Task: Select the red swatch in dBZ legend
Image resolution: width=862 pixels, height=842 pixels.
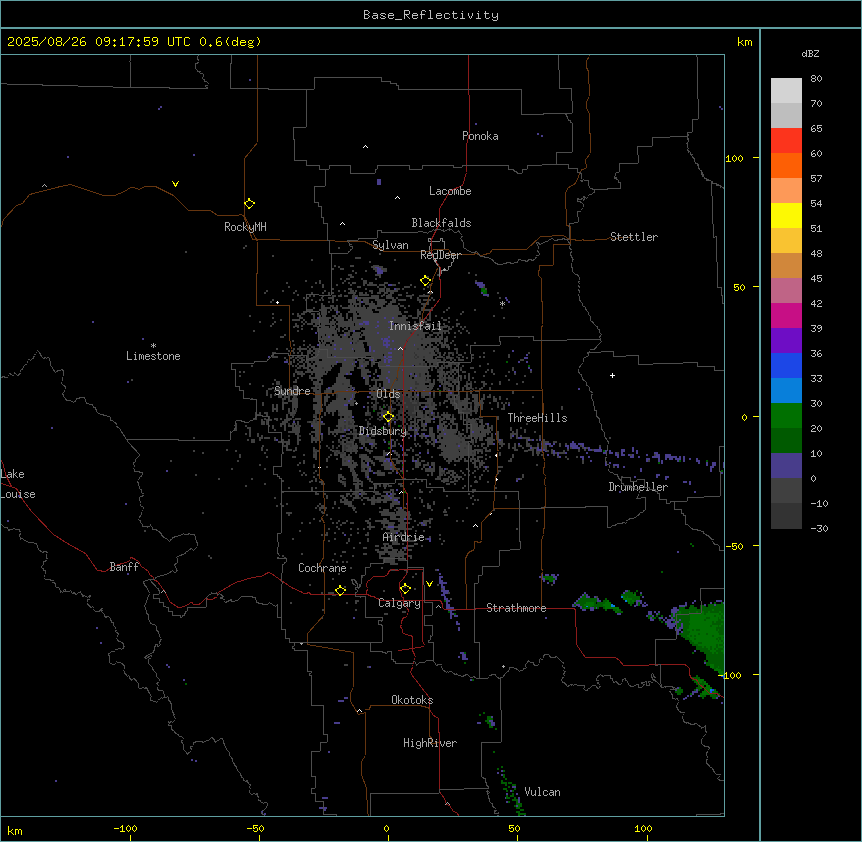Action: pyautogui.click(x=786, y=140)
